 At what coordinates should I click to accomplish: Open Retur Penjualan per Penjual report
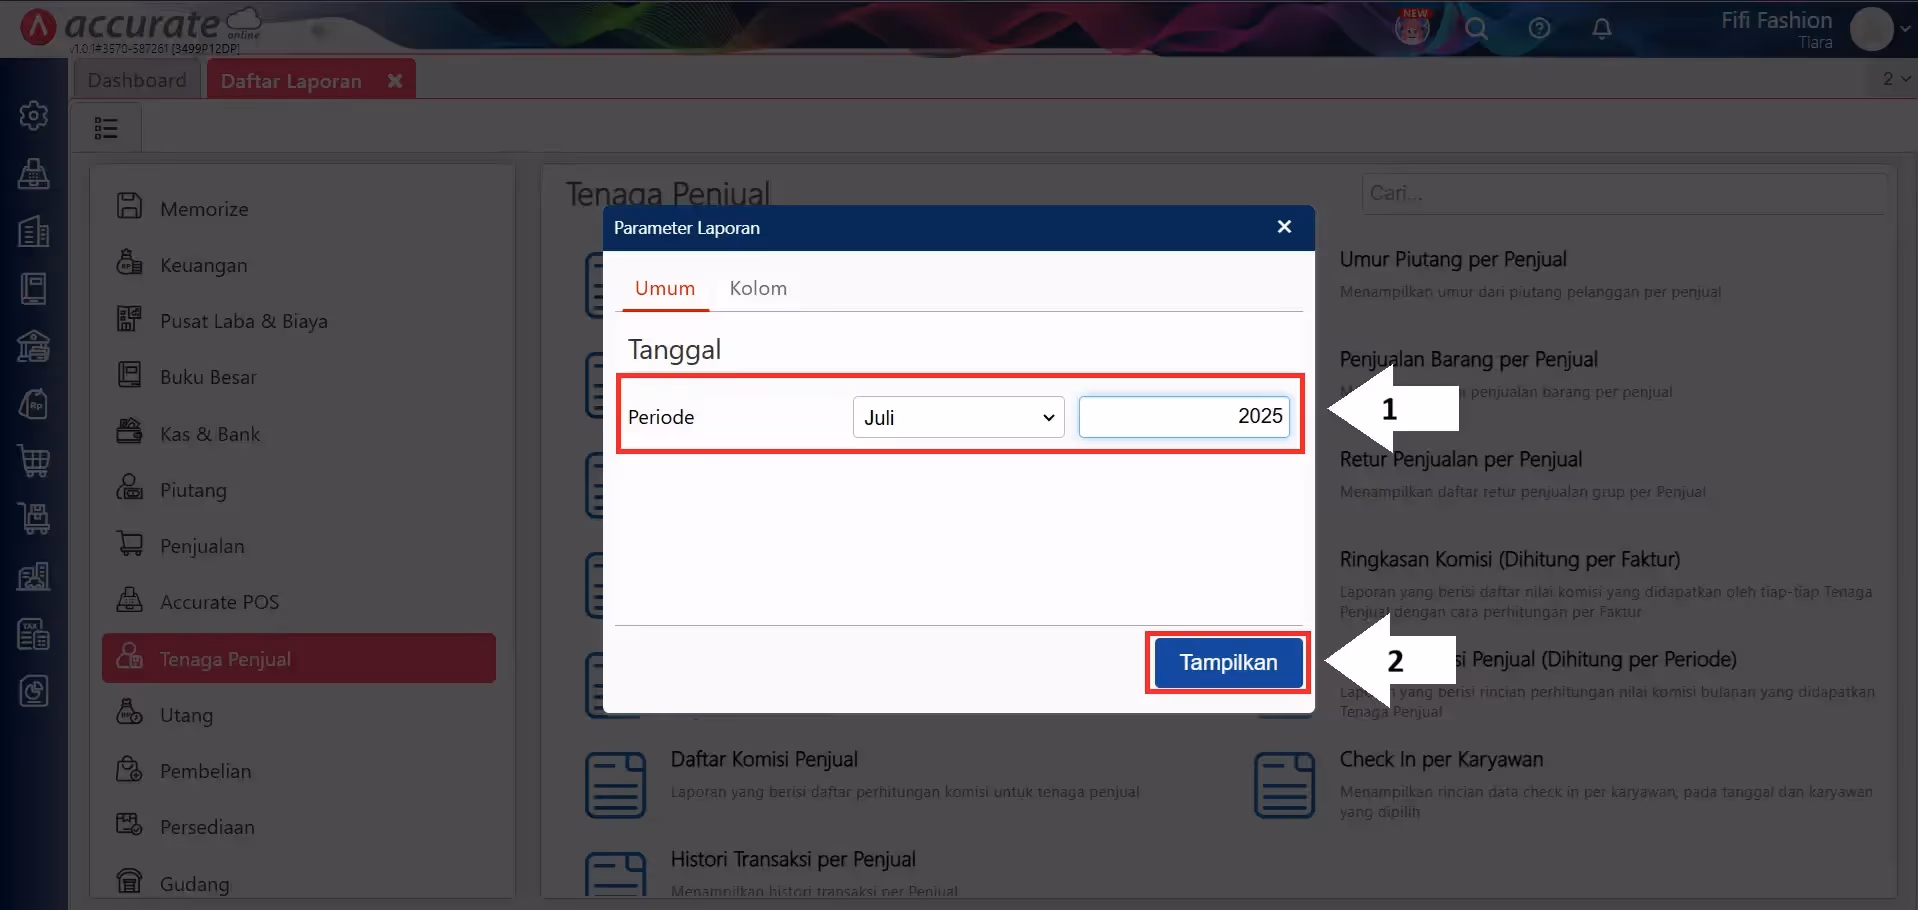coord(1461,460)
